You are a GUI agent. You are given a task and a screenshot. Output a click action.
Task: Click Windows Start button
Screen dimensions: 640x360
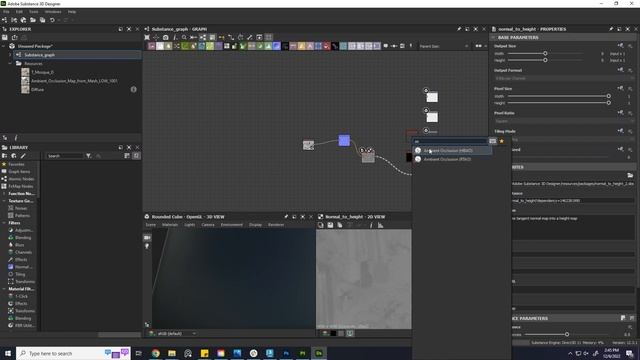point(8,353)
